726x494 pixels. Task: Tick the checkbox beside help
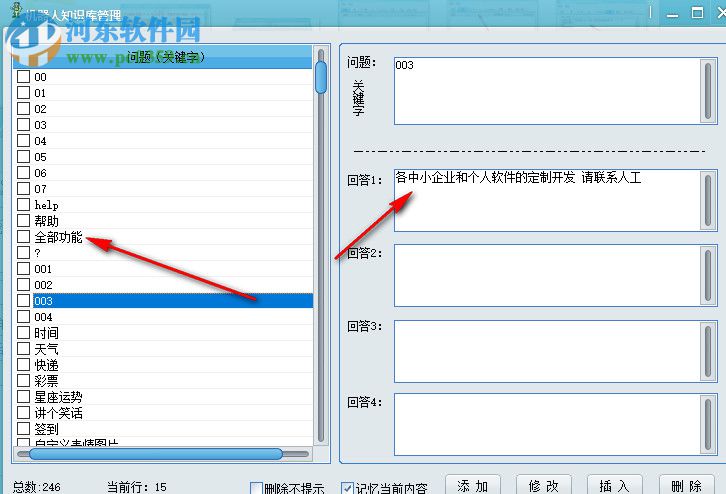[23, 205]
